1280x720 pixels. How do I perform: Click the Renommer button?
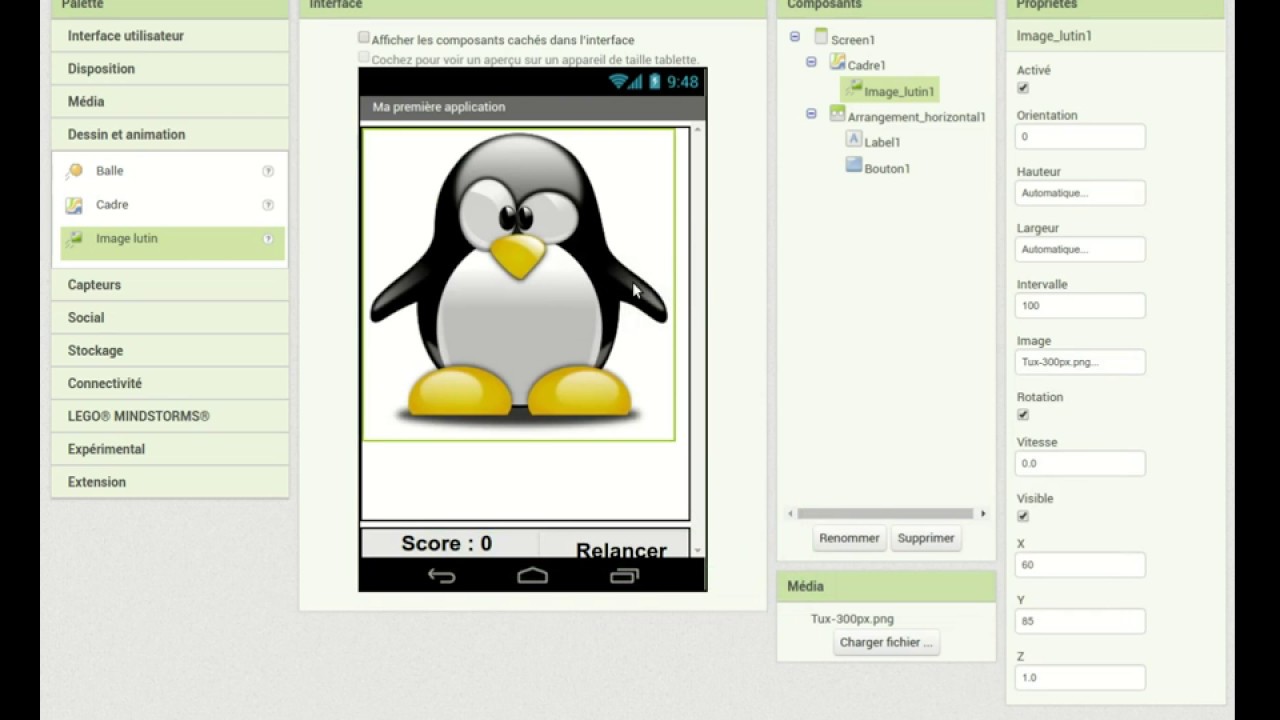(x=849, y=538)
